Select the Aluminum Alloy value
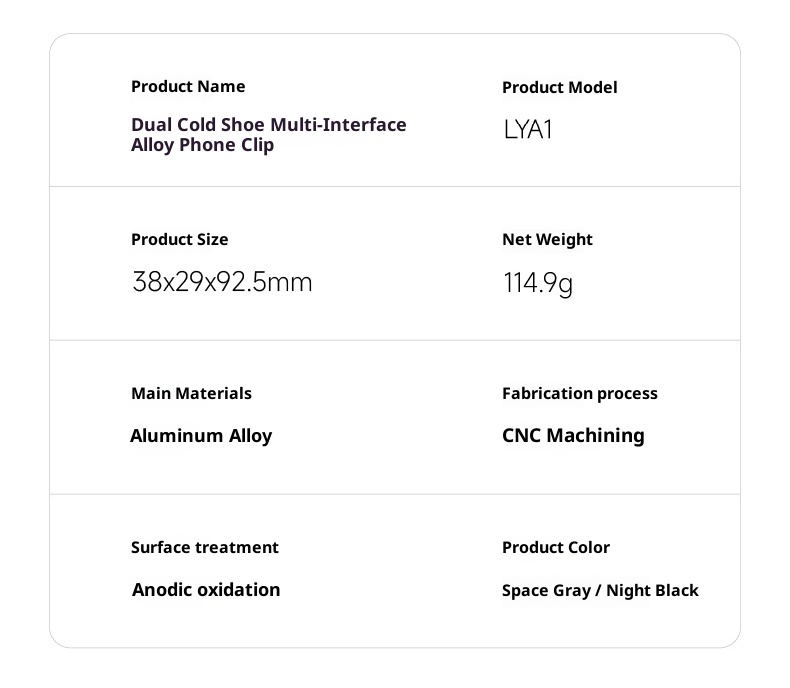 tap(201, 436)
